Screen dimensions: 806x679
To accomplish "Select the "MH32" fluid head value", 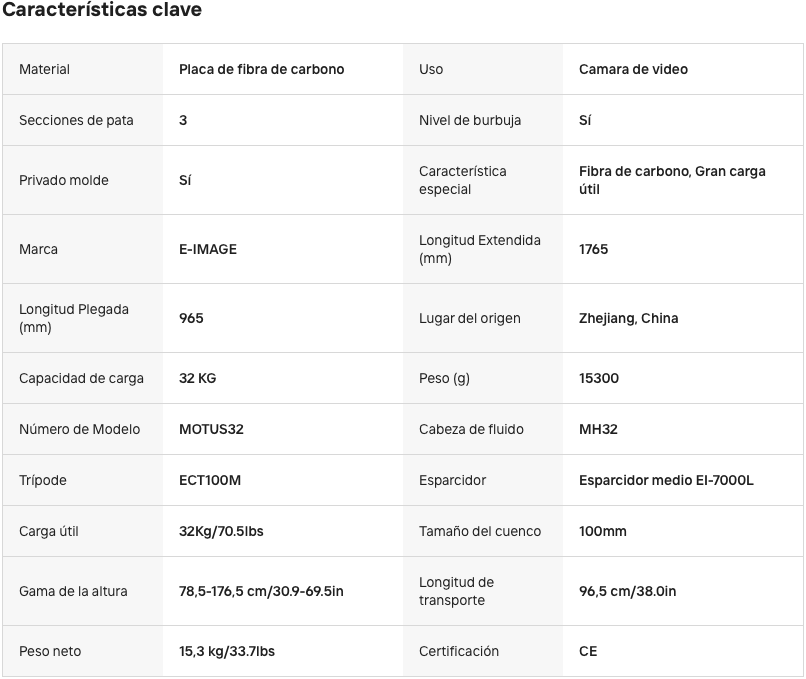I will [x=598, y=429].
